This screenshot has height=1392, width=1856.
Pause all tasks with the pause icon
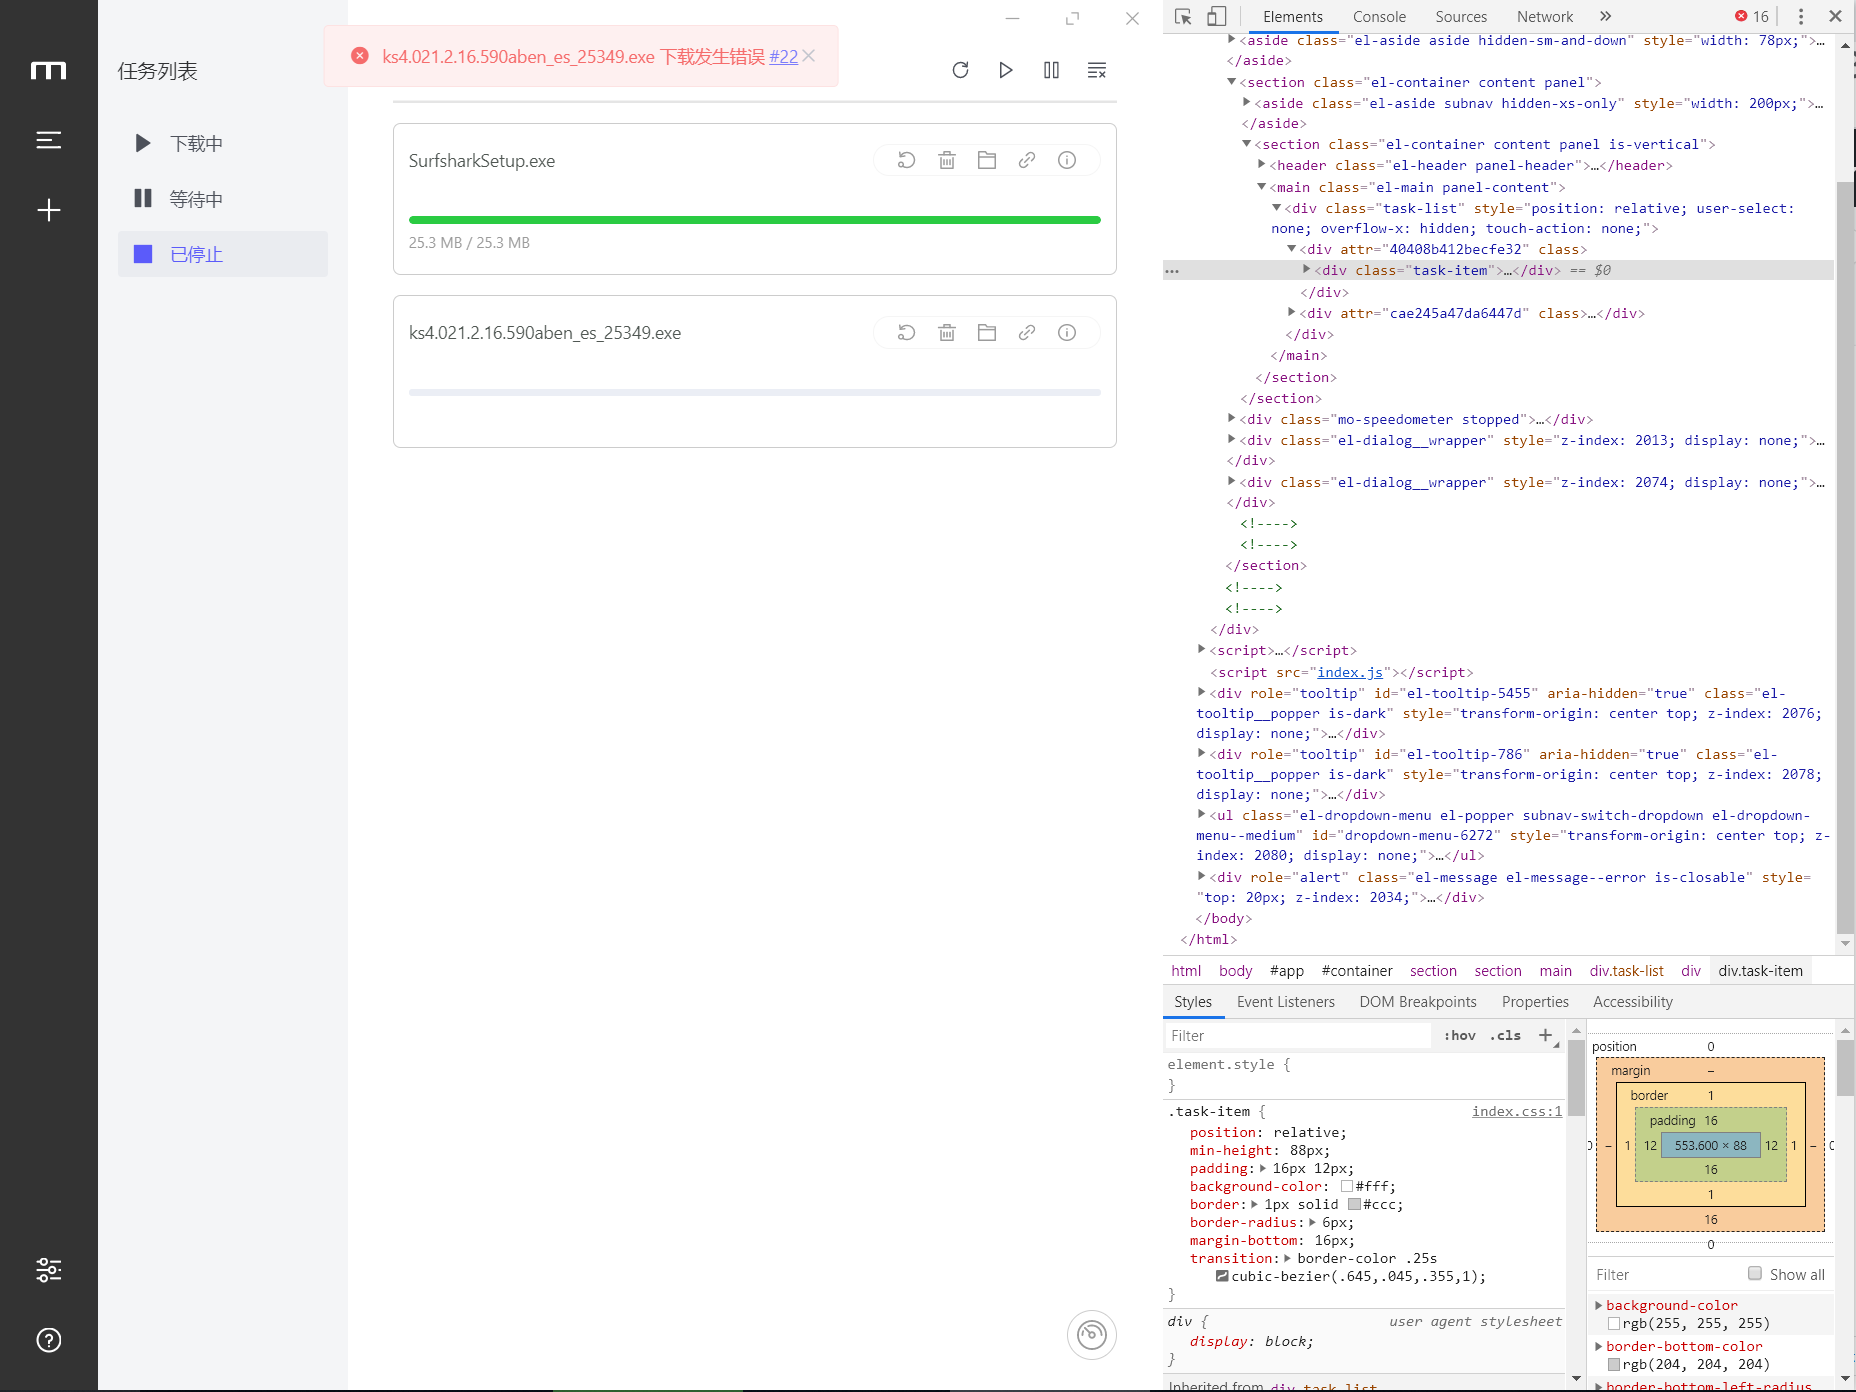coord(1051,70)
